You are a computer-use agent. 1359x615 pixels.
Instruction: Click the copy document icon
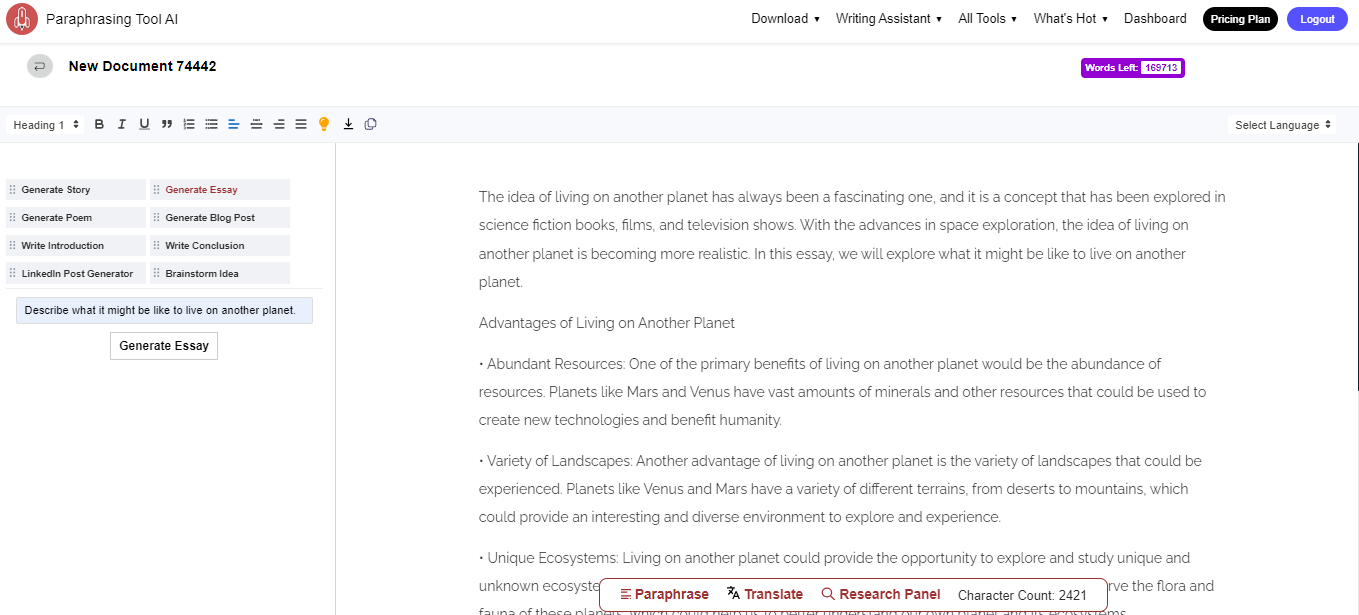coord(371,124)
